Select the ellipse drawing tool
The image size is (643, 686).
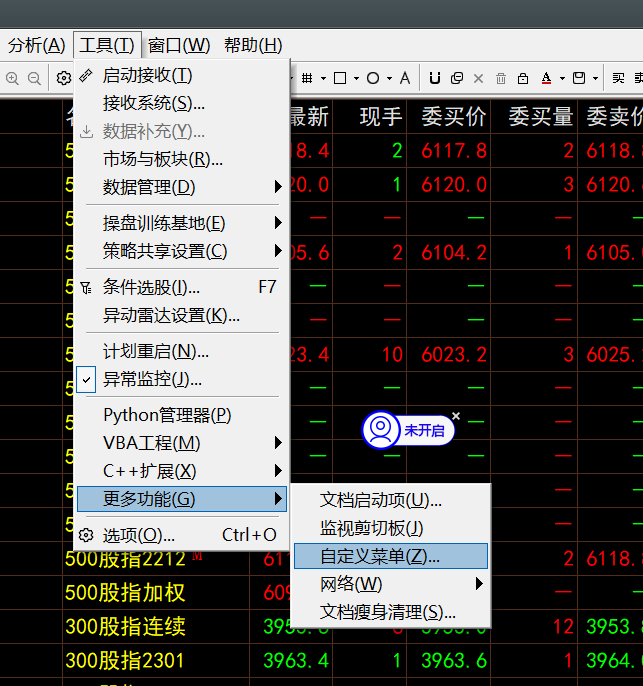373,78
